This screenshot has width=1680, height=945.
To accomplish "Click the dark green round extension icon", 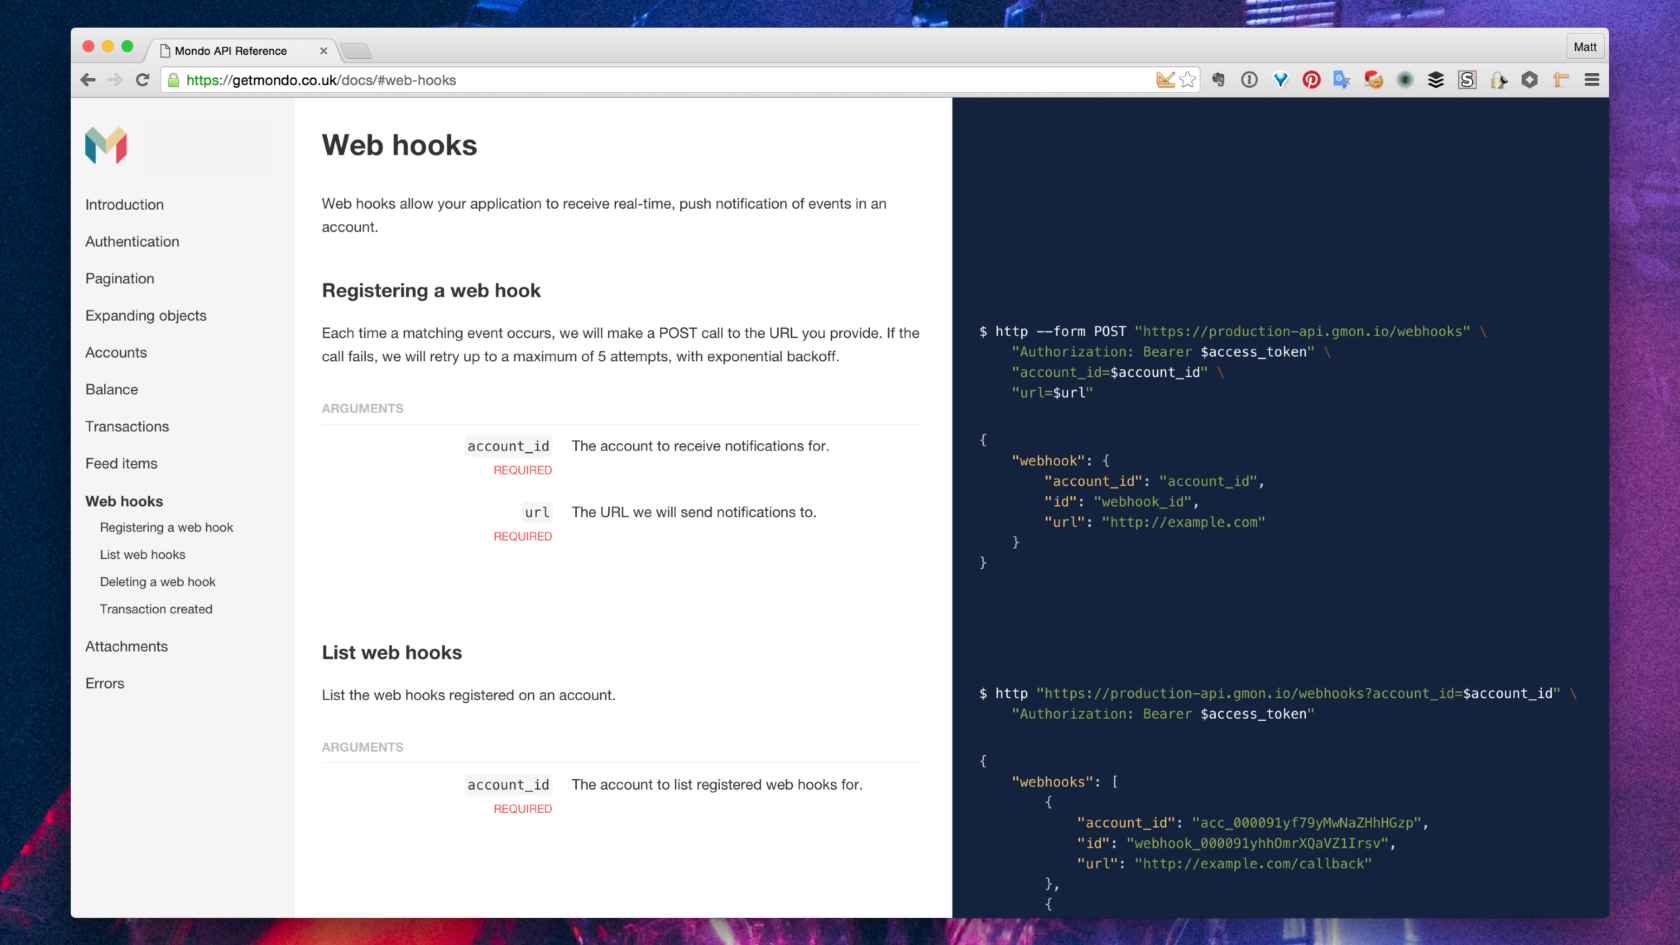I will [1405, 80].
